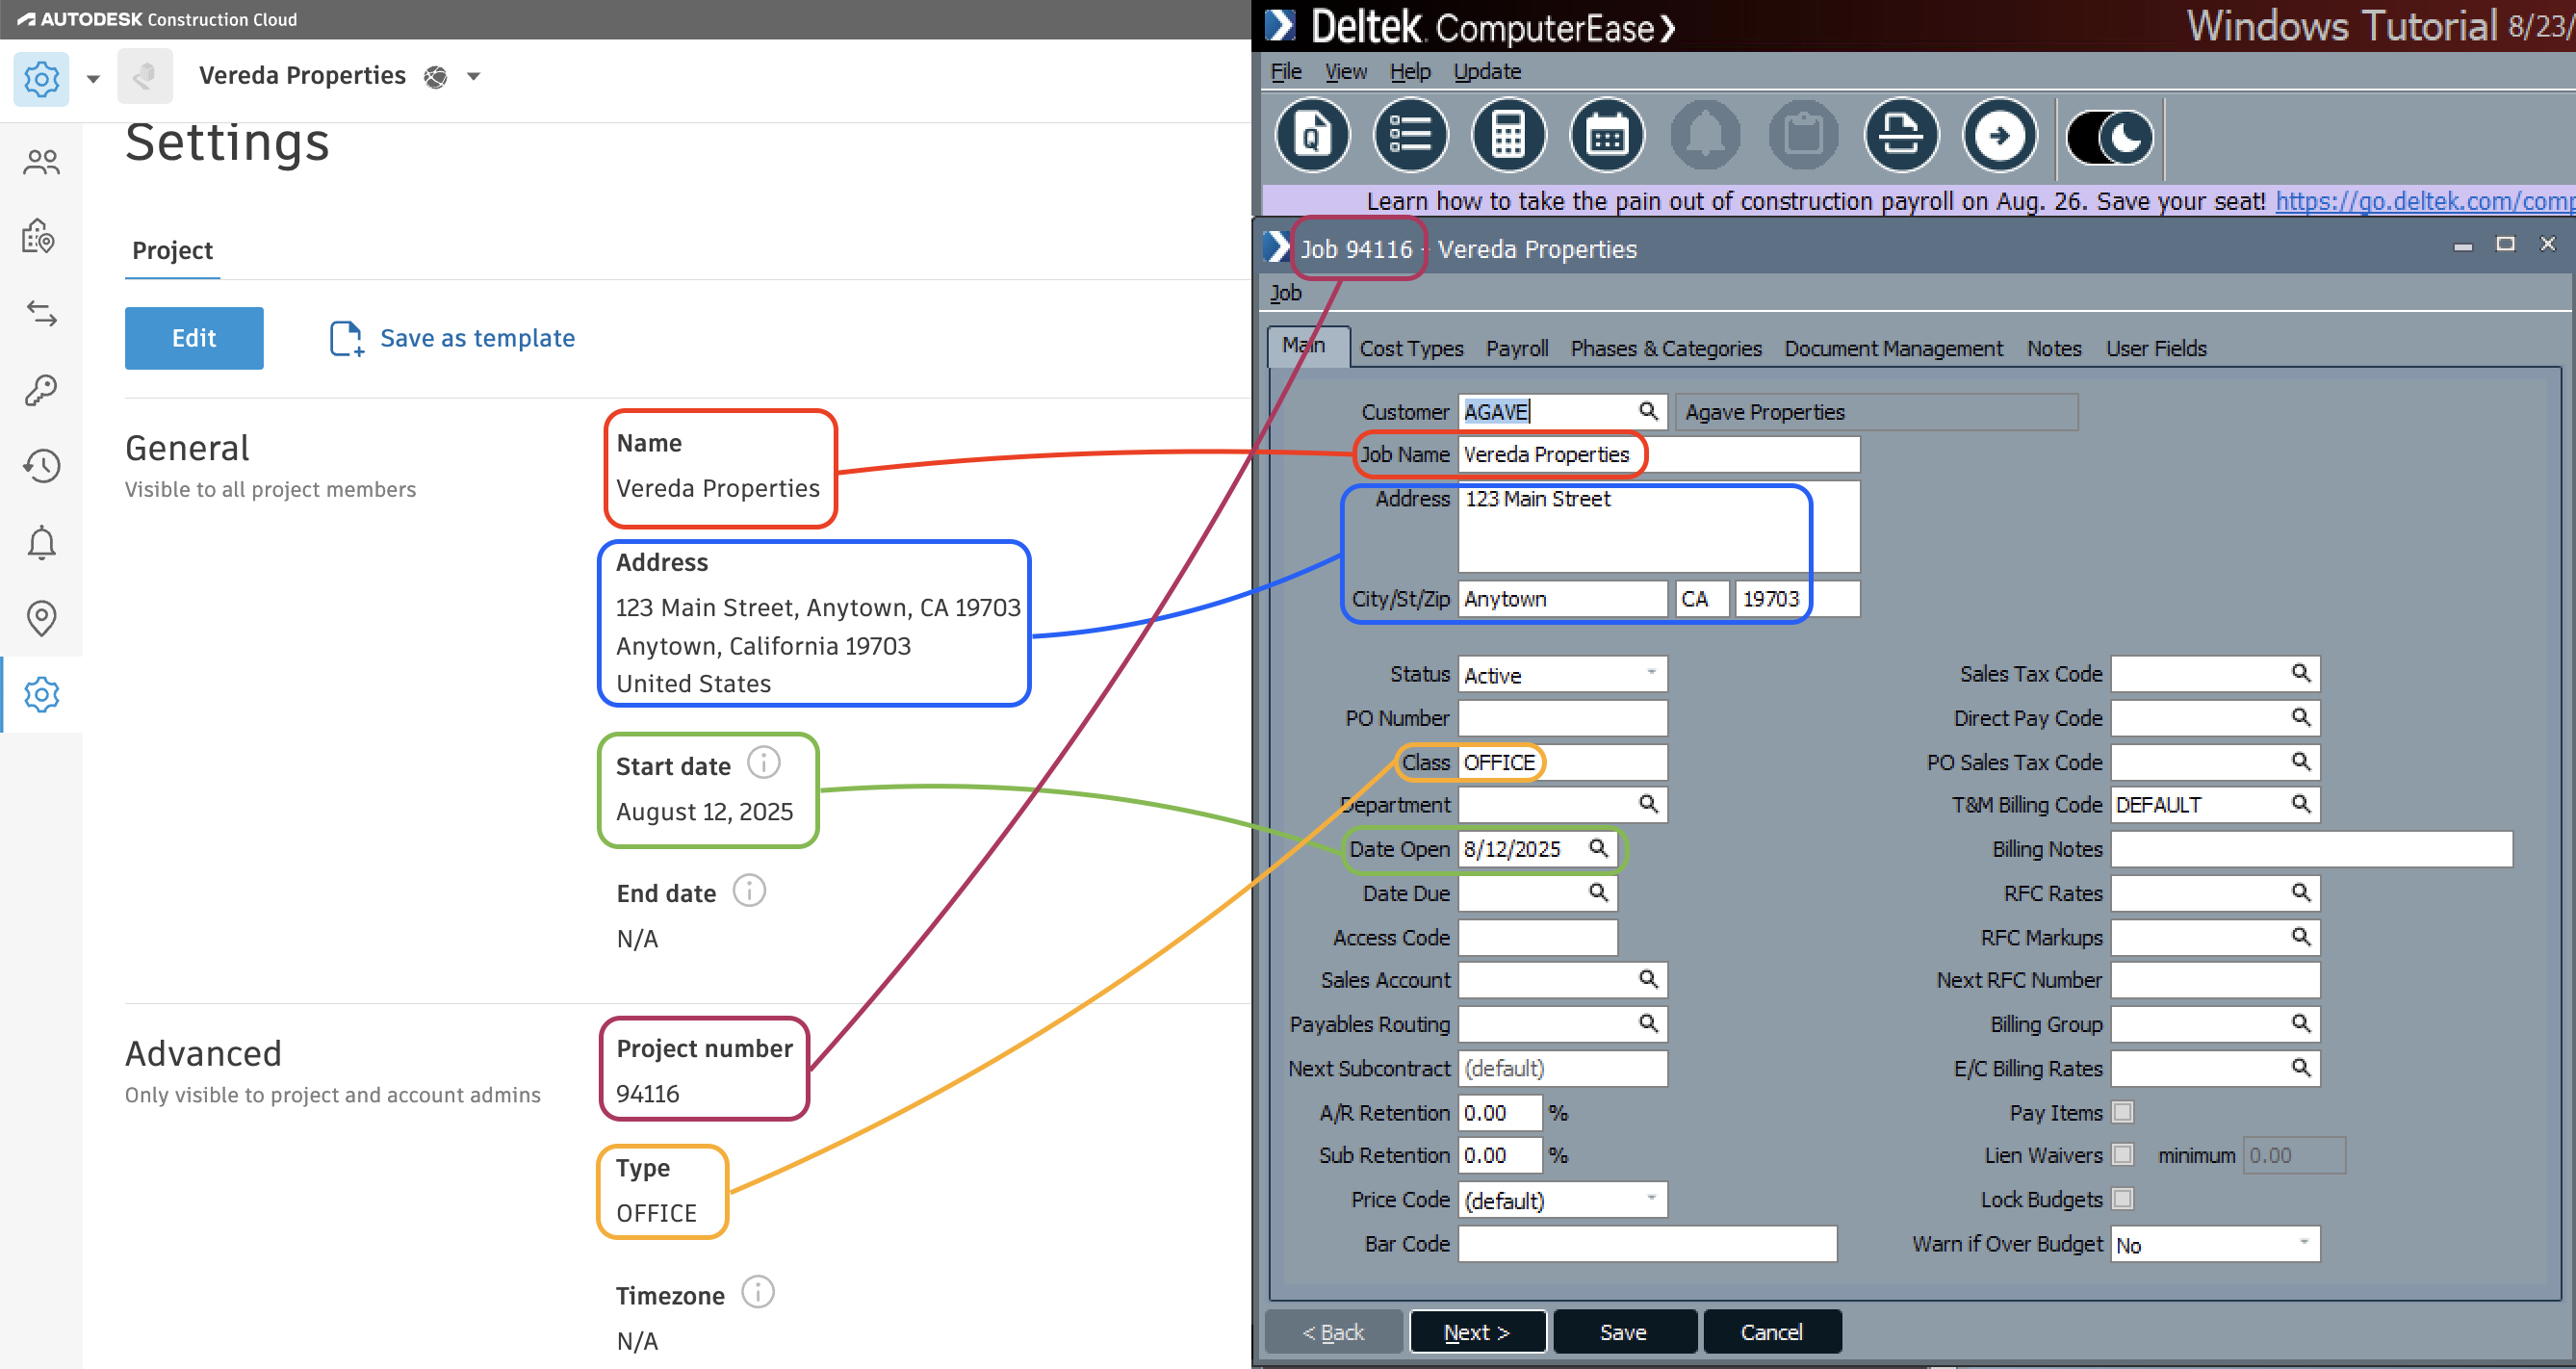Image resolution: width=2576 pixels, height=1369 pixels.
Task: Toggle the dark mode moon switch
Action: point(2110,136)
